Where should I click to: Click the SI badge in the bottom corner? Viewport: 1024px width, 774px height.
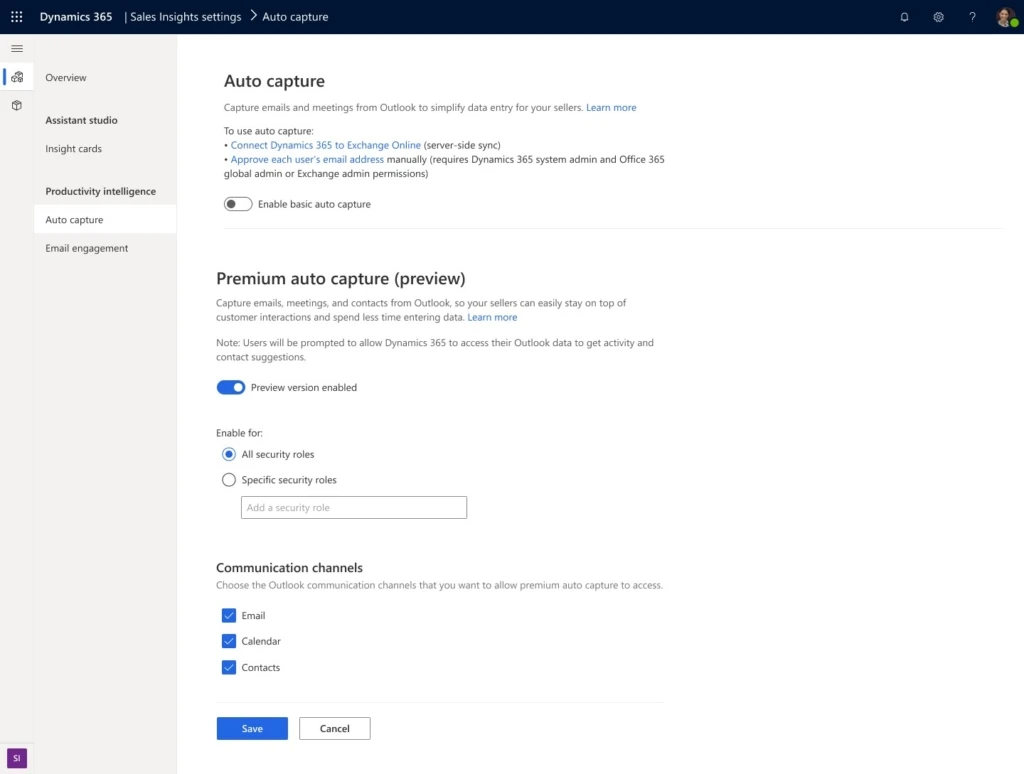15,757
